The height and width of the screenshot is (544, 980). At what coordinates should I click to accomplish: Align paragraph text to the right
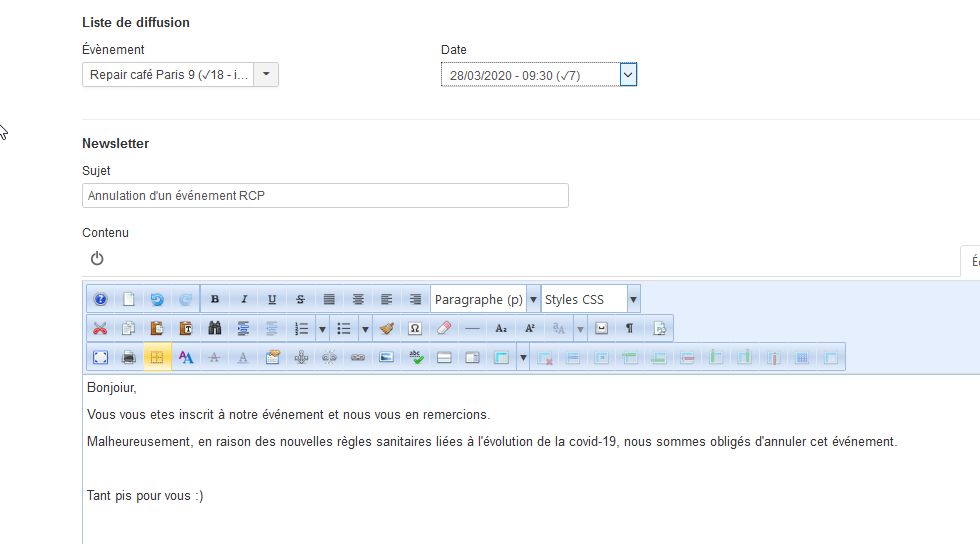point(415,300)
